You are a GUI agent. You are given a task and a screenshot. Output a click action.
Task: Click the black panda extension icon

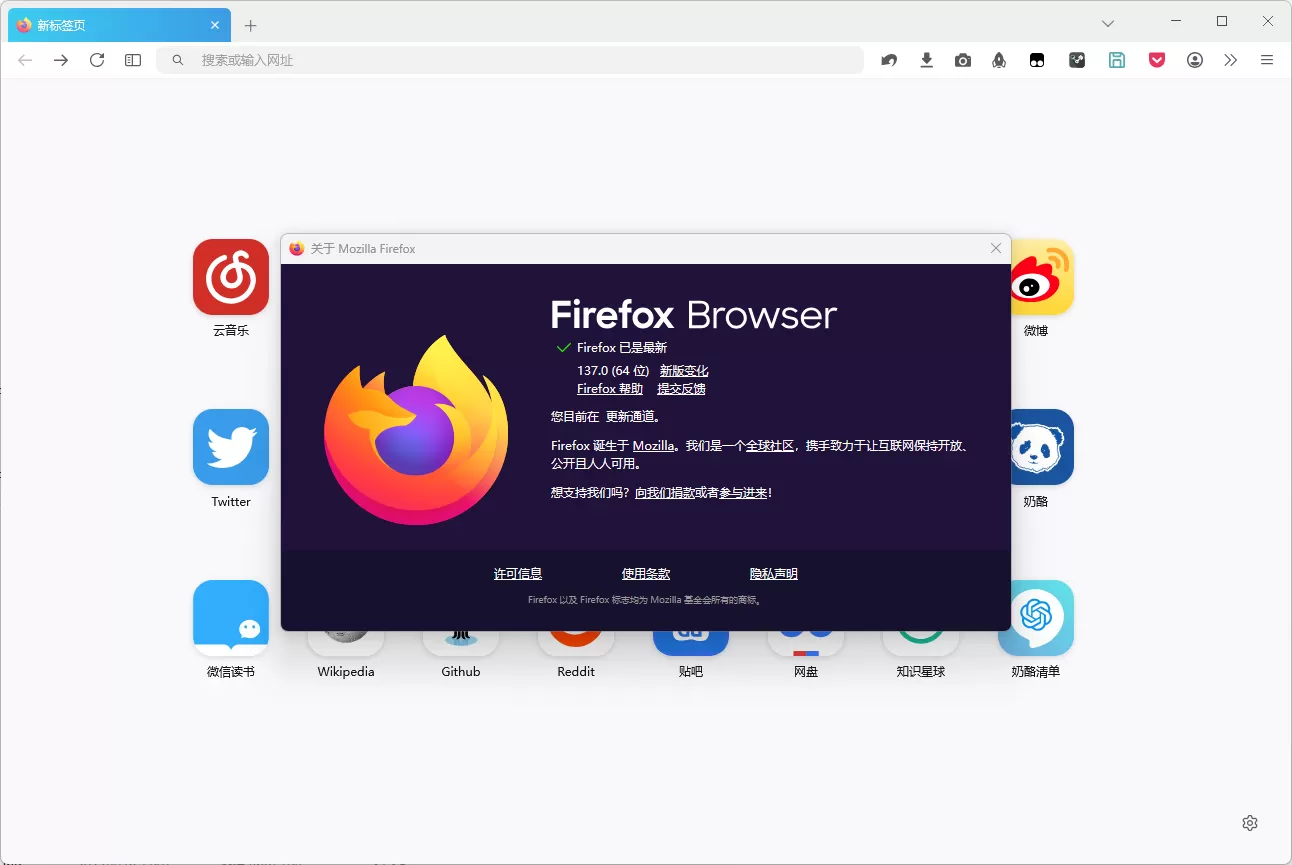tap(1037, 60)
